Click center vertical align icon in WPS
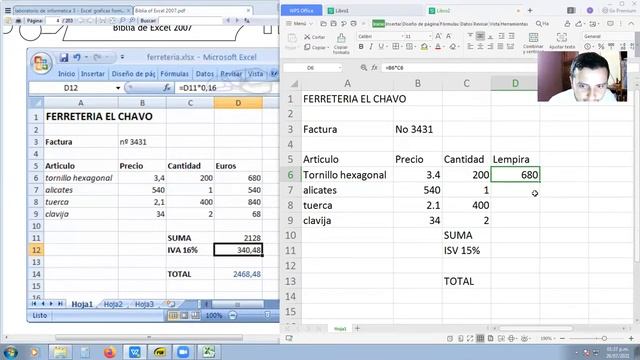Screen dimensions: 640x360 pos(480,36)
